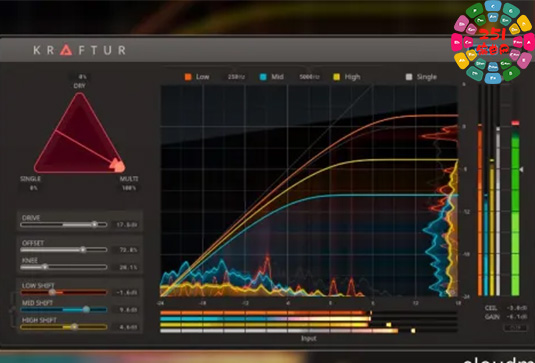Click the orange low input meter bar

266,313
